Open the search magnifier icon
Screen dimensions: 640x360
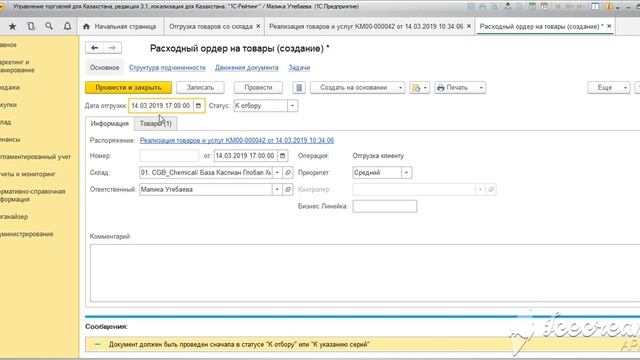pyautogui.click(x=49, y=27)
